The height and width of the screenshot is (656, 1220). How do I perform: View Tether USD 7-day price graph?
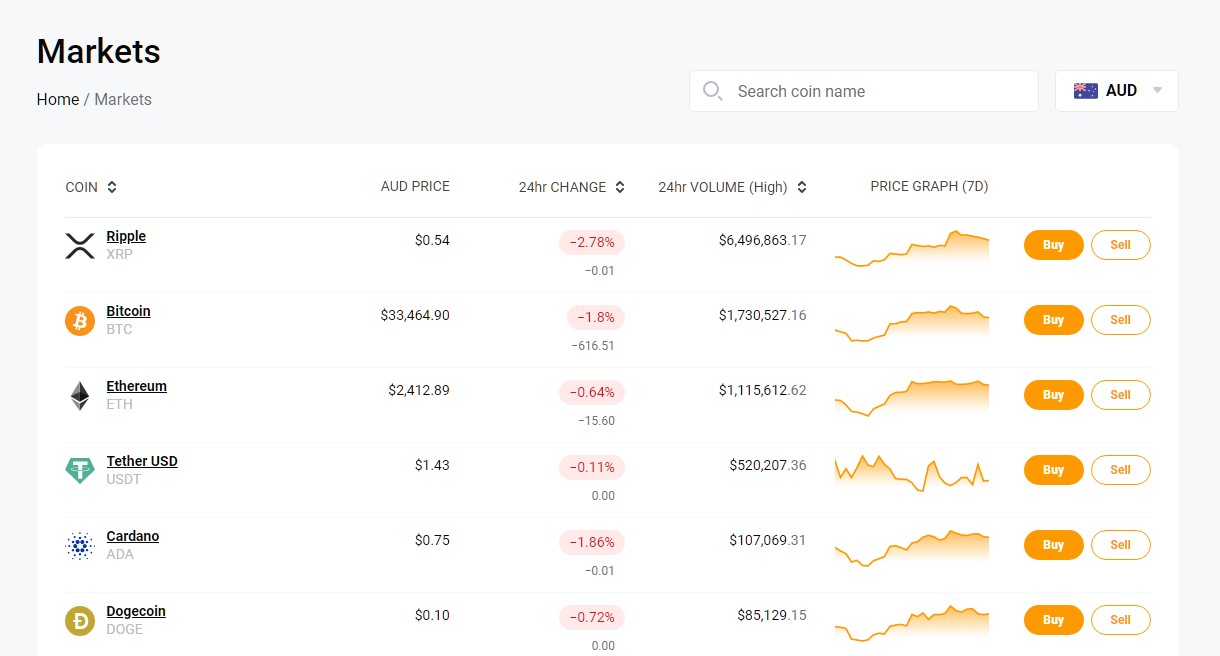[x=912, y=472]
